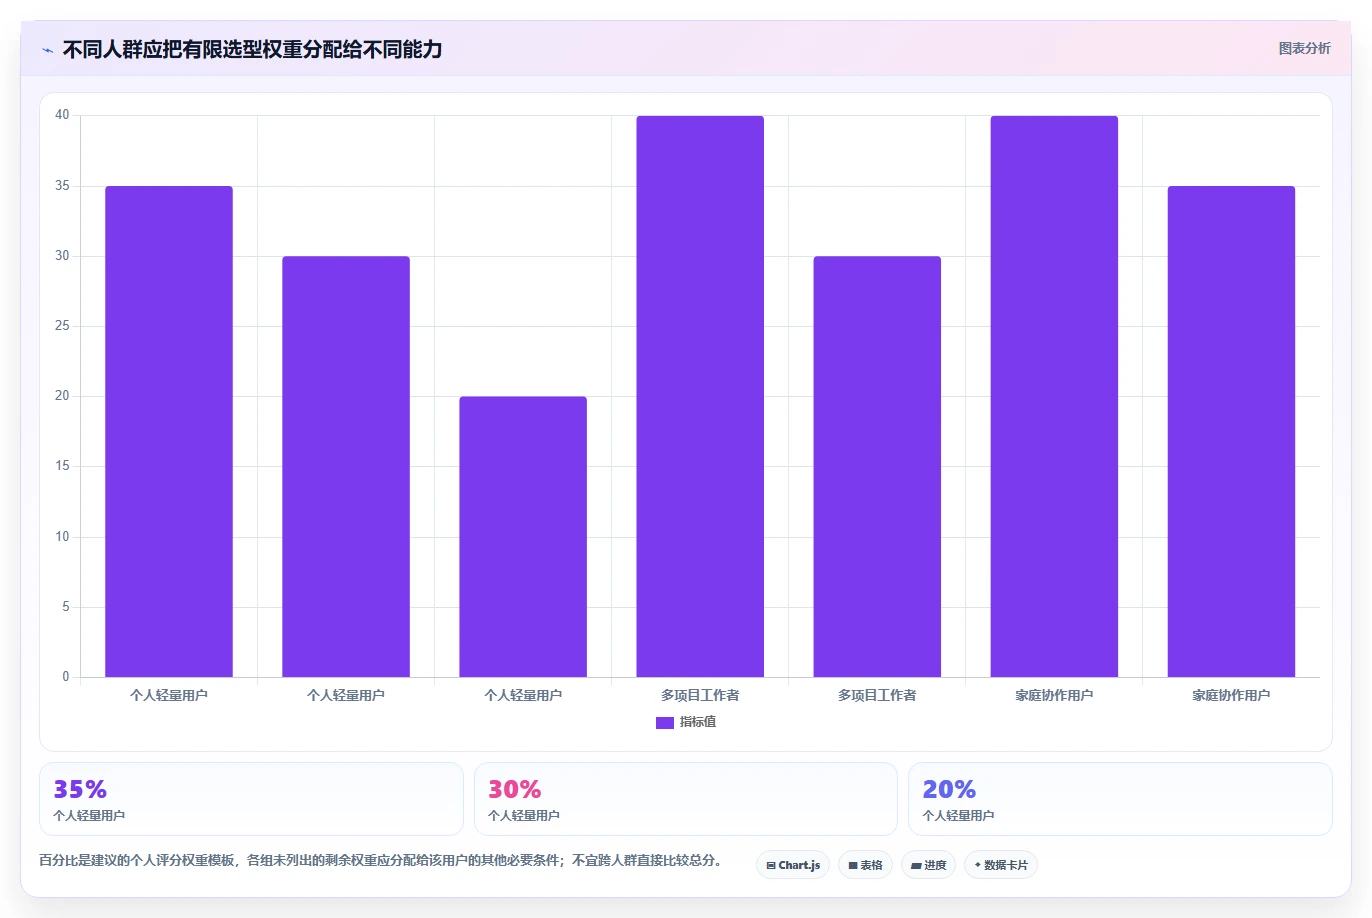Image resolution: width=1372 pixels, height=918 pixels.
Task: Click the 个人轻量用户 bar reaching 35
Action: click(169, 431)
